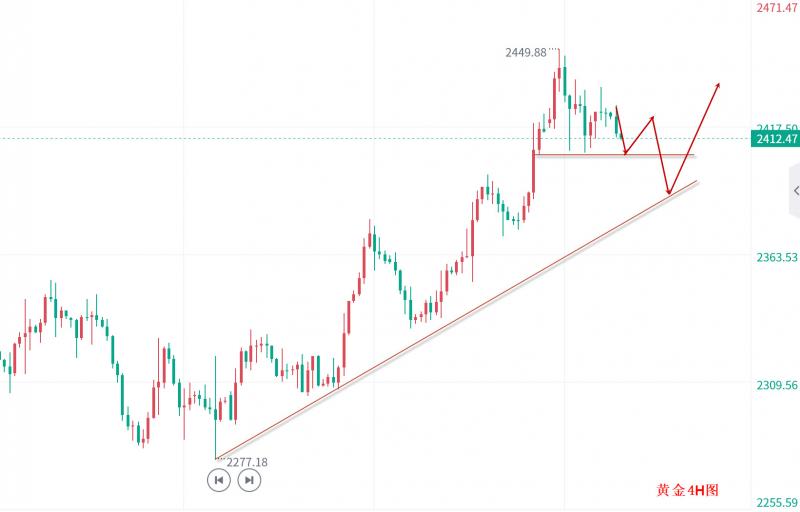Click the 2255.59 price axis label
800x512 pixels.
[776, 503]
